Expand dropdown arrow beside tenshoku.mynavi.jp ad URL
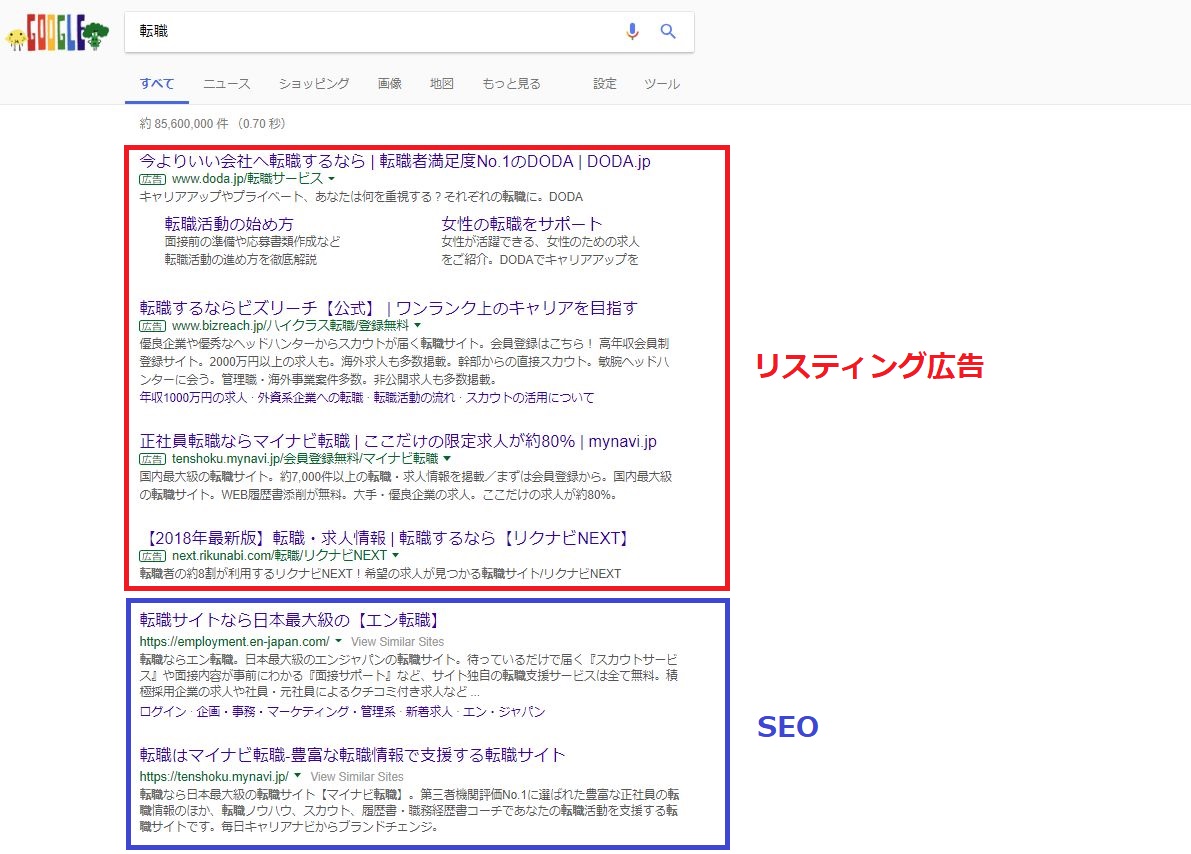Viewport: 1191px width, 854px height. pyautogui.click(x=447, y=458)
